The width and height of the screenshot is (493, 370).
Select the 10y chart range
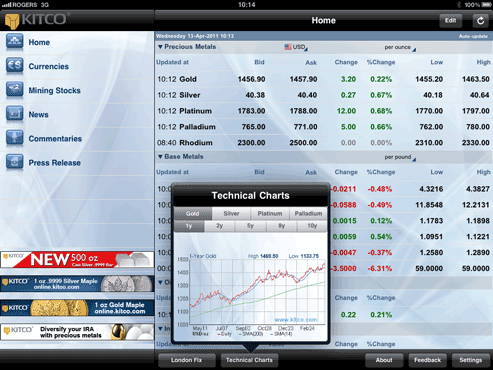[x=312, y=226]
